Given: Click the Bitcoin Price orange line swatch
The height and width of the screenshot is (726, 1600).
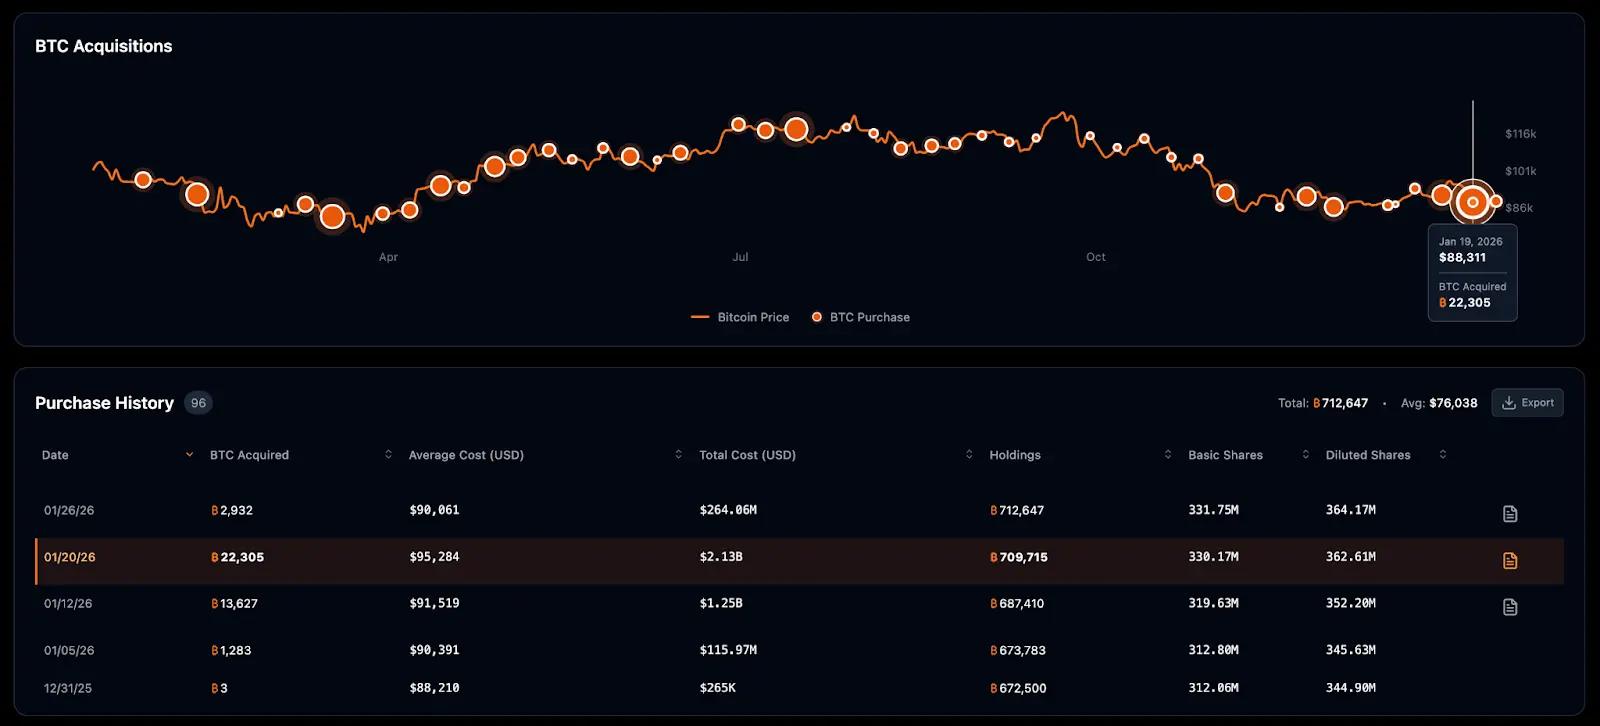Looking at the screenshot, I should [700, 317].
